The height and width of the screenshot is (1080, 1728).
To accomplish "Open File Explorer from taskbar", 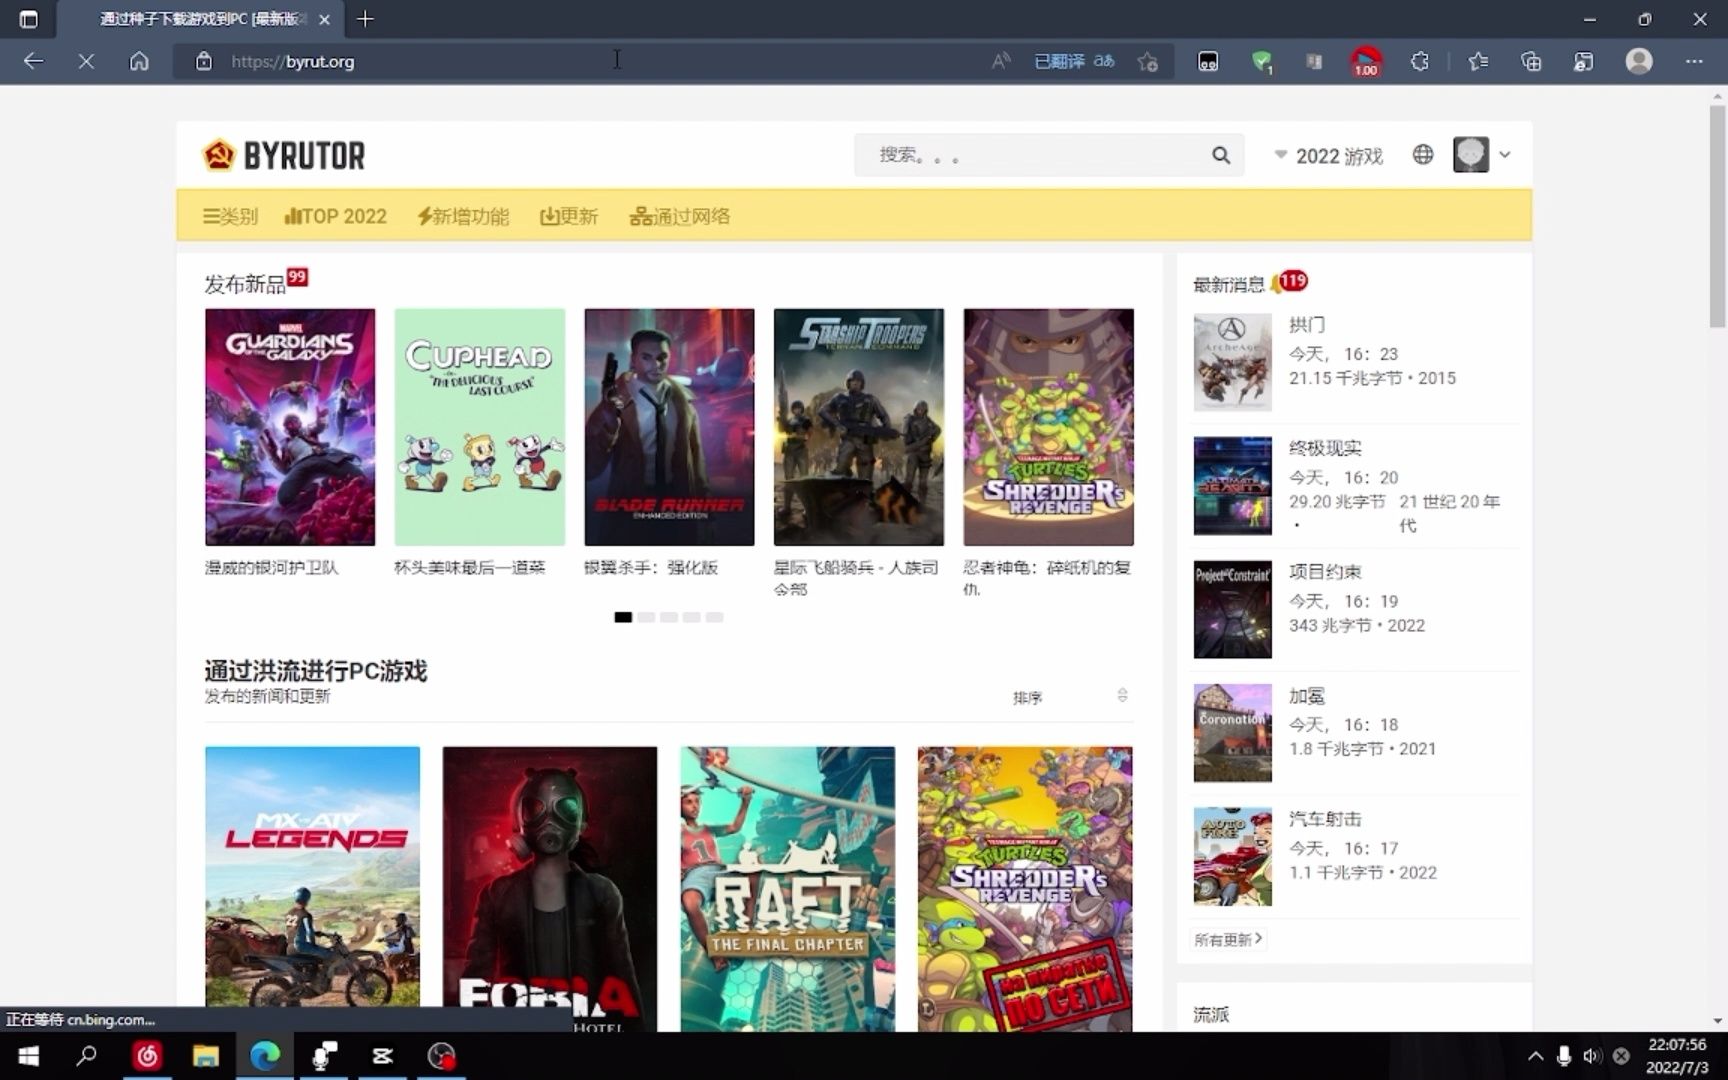I will click(206, 1056).
